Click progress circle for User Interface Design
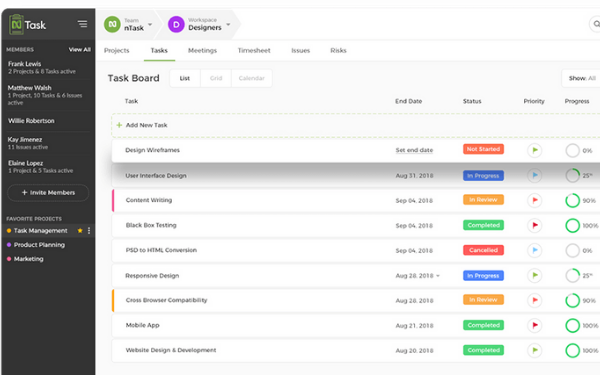600x375 pixels. [572, 176]
